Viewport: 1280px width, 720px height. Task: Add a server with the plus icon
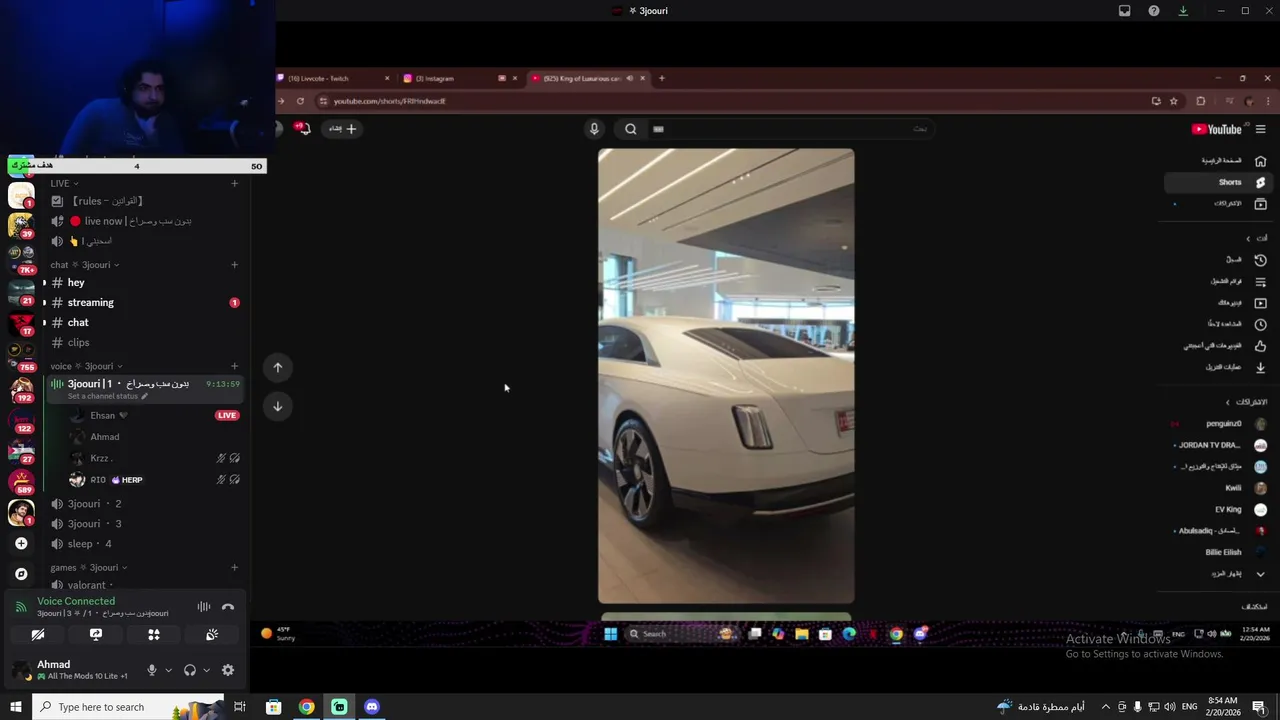[21, 543]
